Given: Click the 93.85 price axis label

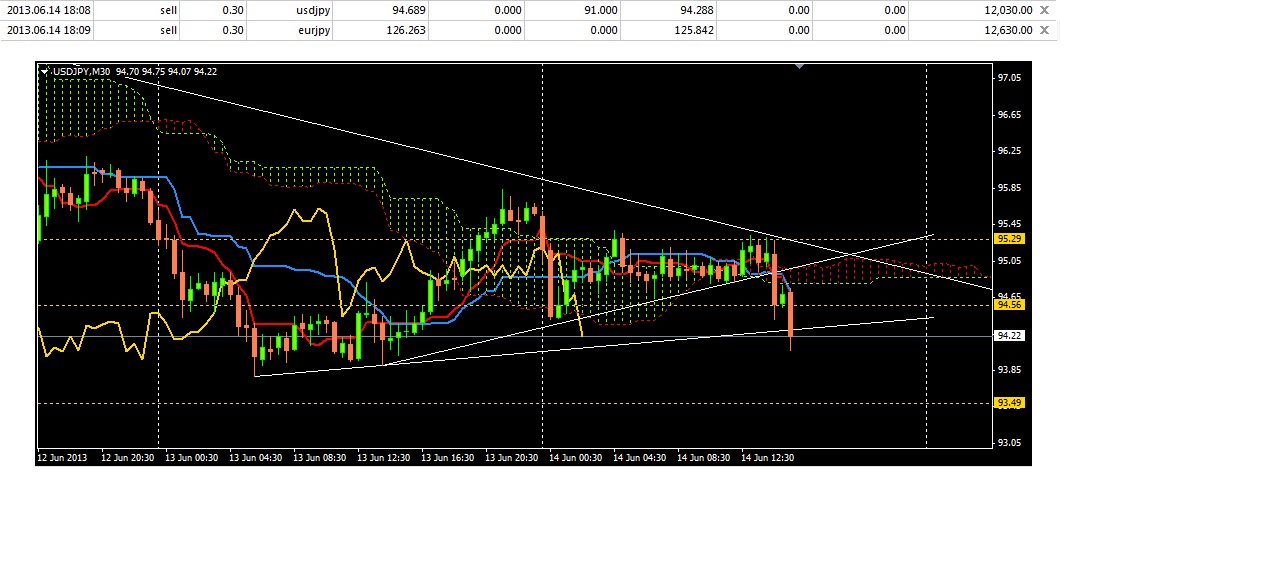Looking at the screenshot, I should click(x=1009, y=370).
